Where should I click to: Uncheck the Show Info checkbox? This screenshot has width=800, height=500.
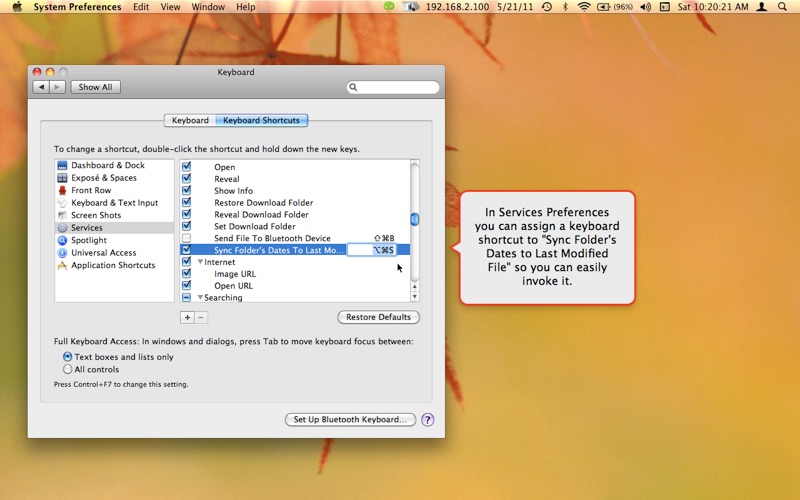(186, 190)
